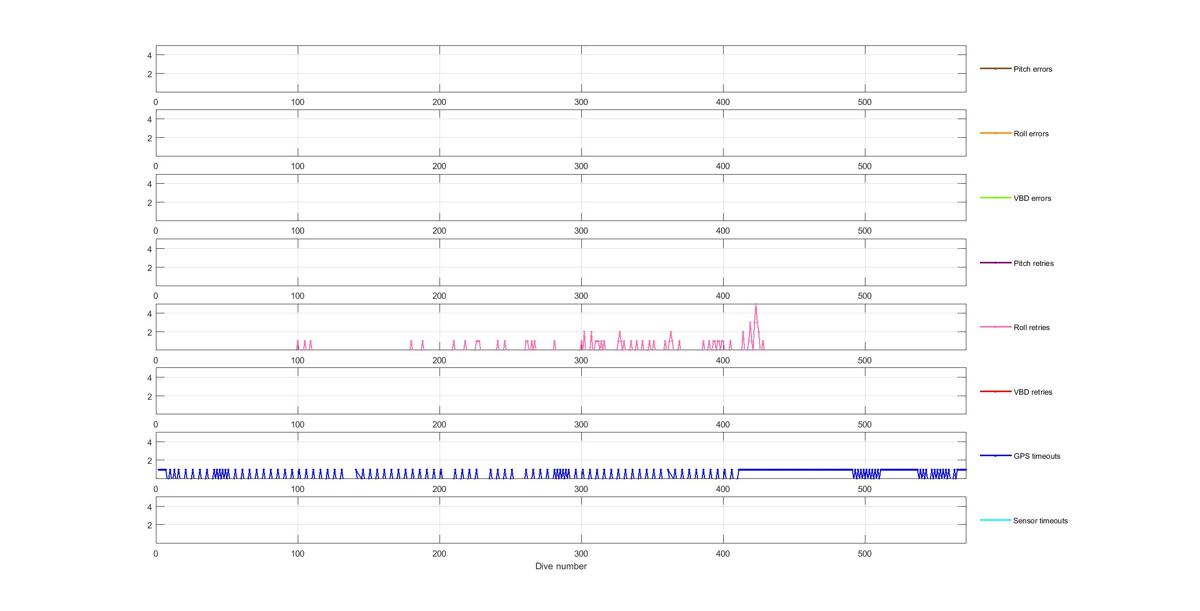Viewport: 1200px width, 611px height.
Task: Click the Pitch errors legend label
Action: pos(1032,69)
